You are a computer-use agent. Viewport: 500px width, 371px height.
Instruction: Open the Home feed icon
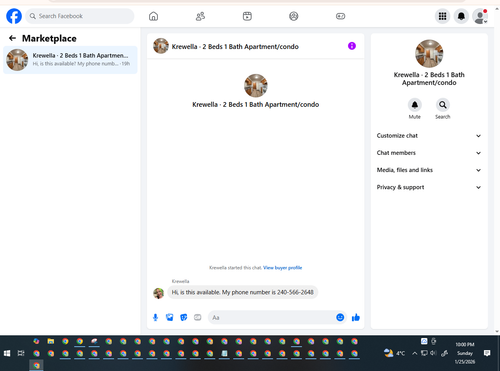(153, 16)
